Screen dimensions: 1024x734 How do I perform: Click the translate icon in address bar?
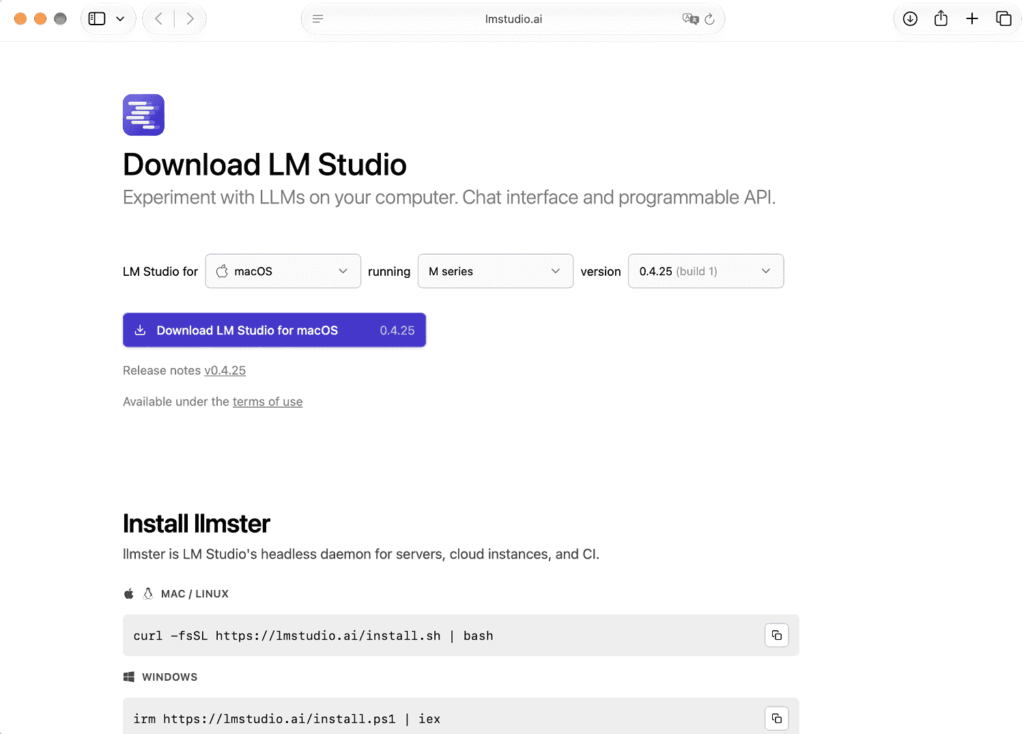pyautogui.click(x=690, y=19)
